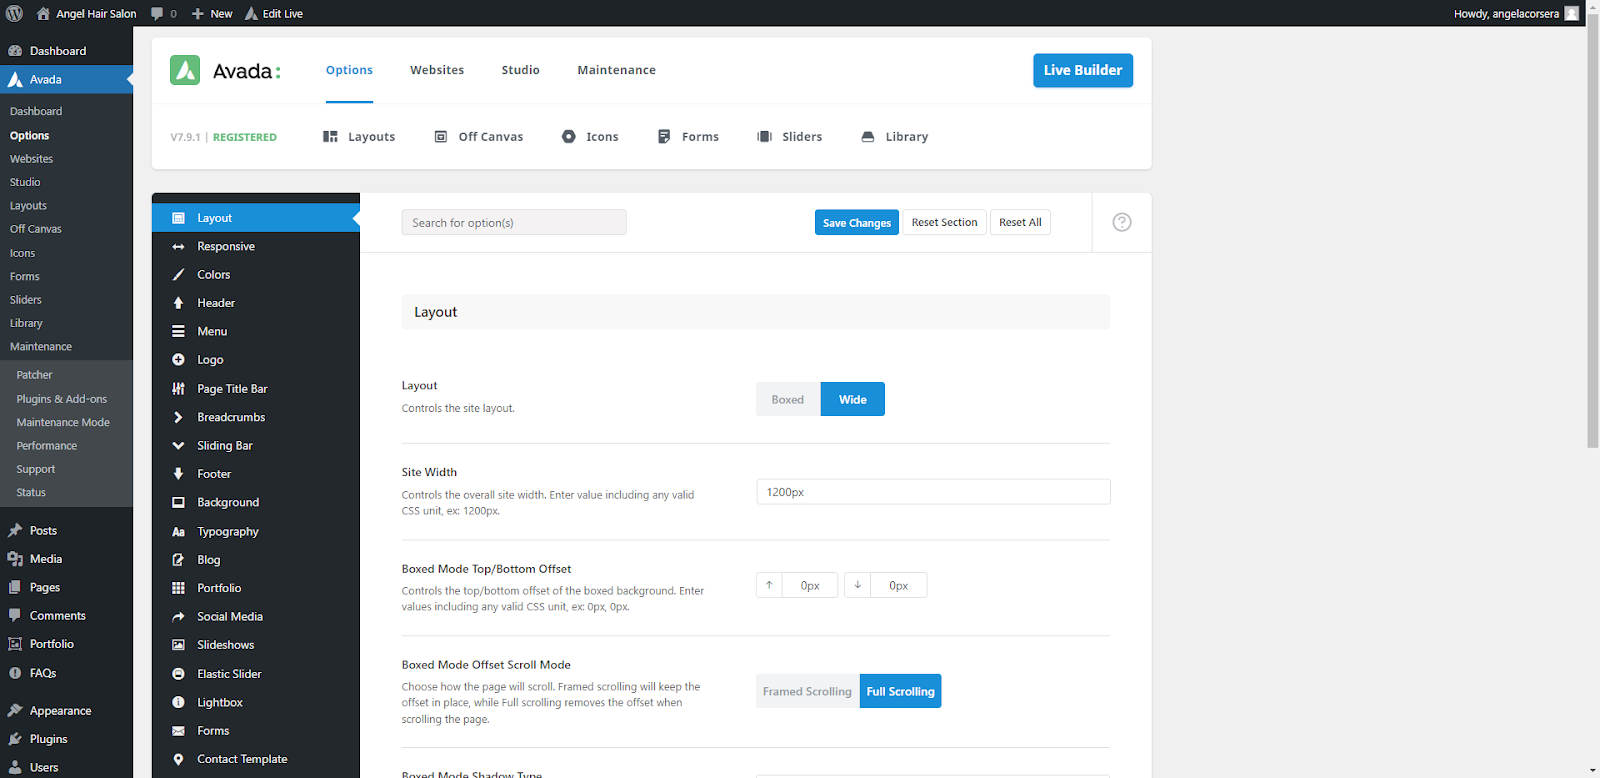Viewport: 1600px width, 778px height.
Task: Click the Background icon in options panel
Action: click(x=178, y=503)
